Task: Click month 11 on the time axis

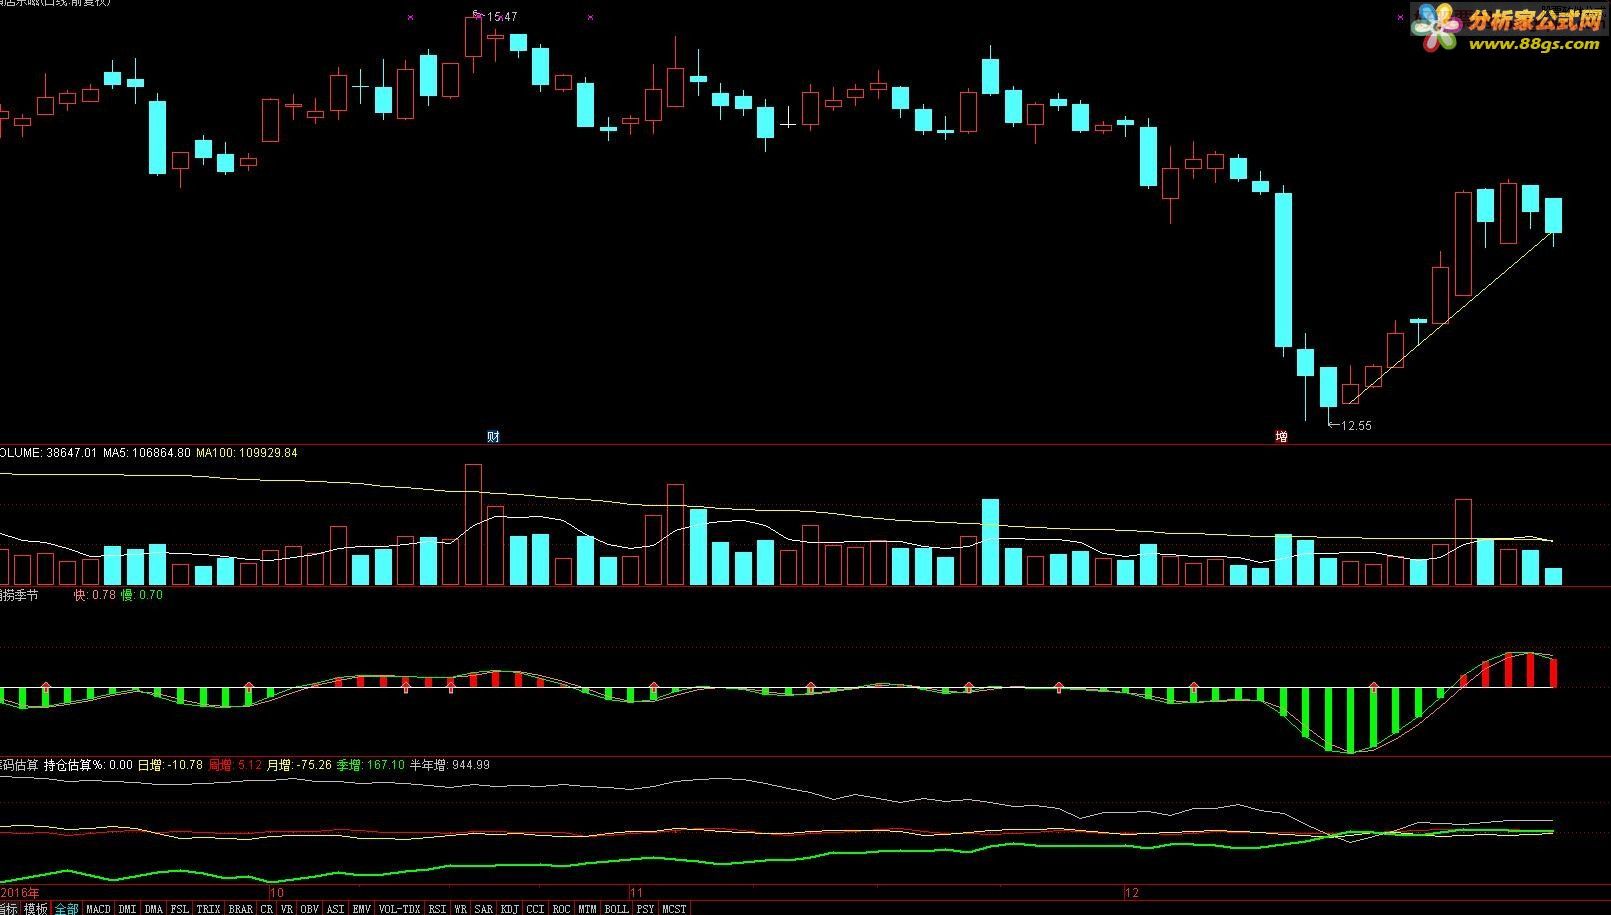Action: pyautogui.click(x=636, y=892)
